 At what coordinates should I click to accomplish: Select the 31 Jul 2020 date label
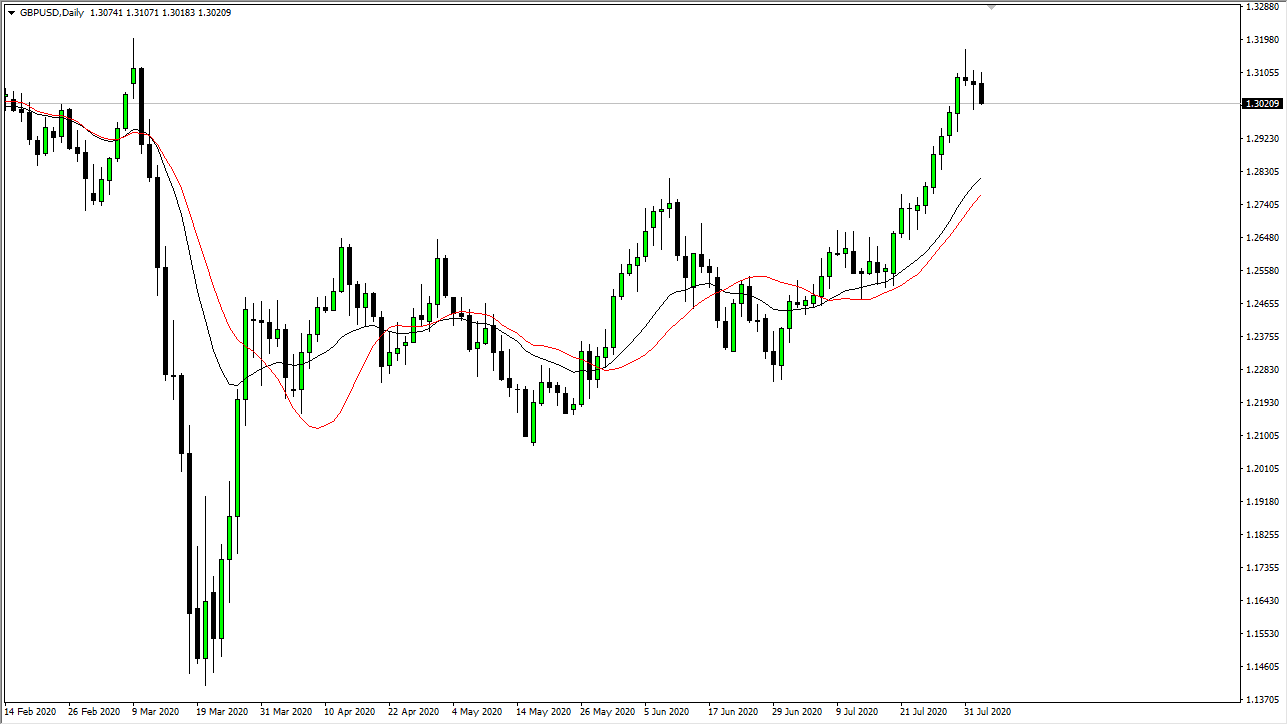[x=988, y=712]
